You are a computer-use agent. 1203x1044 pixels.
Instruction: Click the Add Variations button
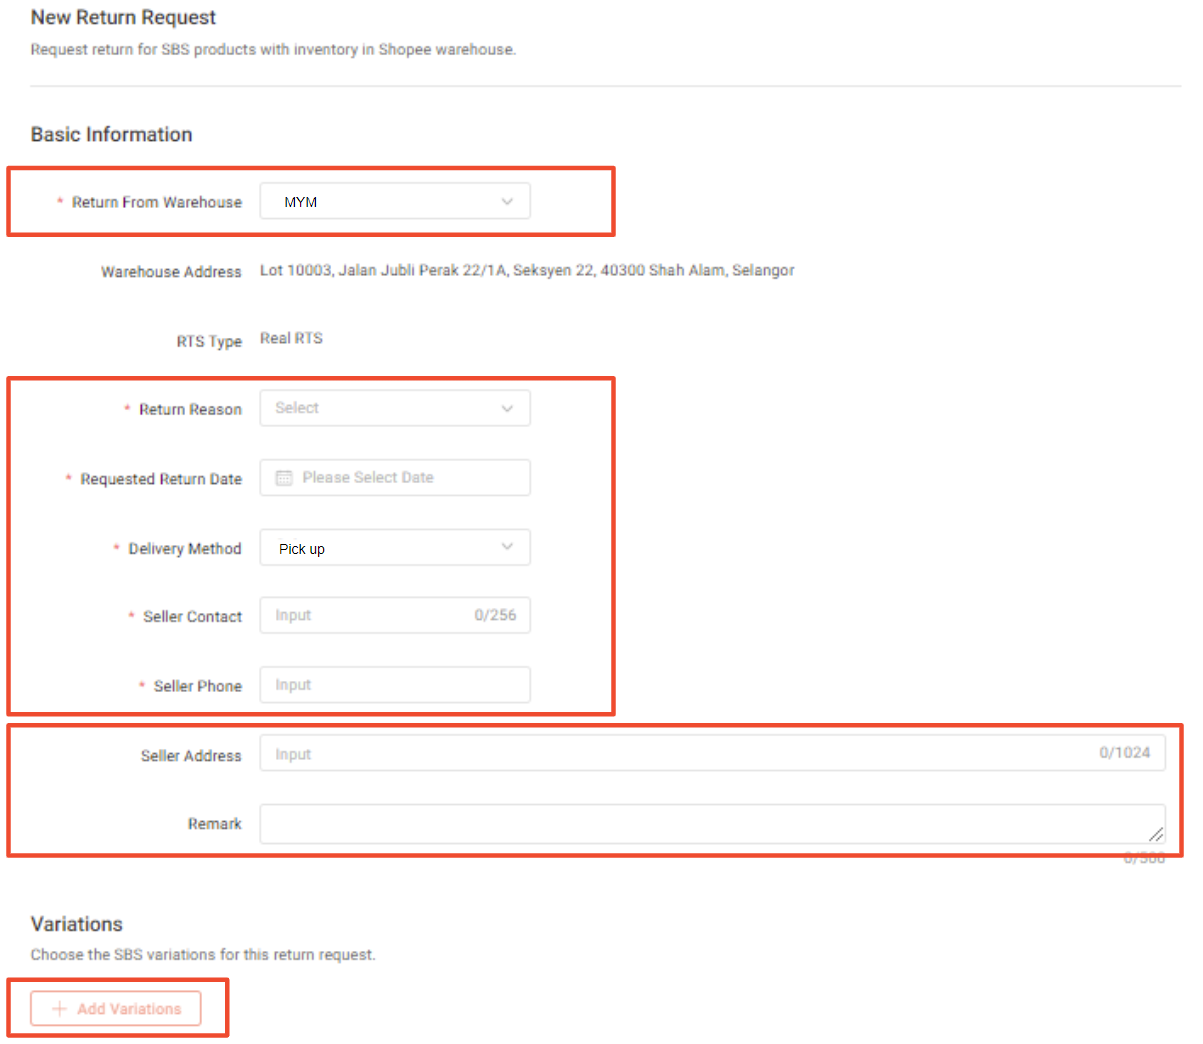click(x=115, y=1008)
